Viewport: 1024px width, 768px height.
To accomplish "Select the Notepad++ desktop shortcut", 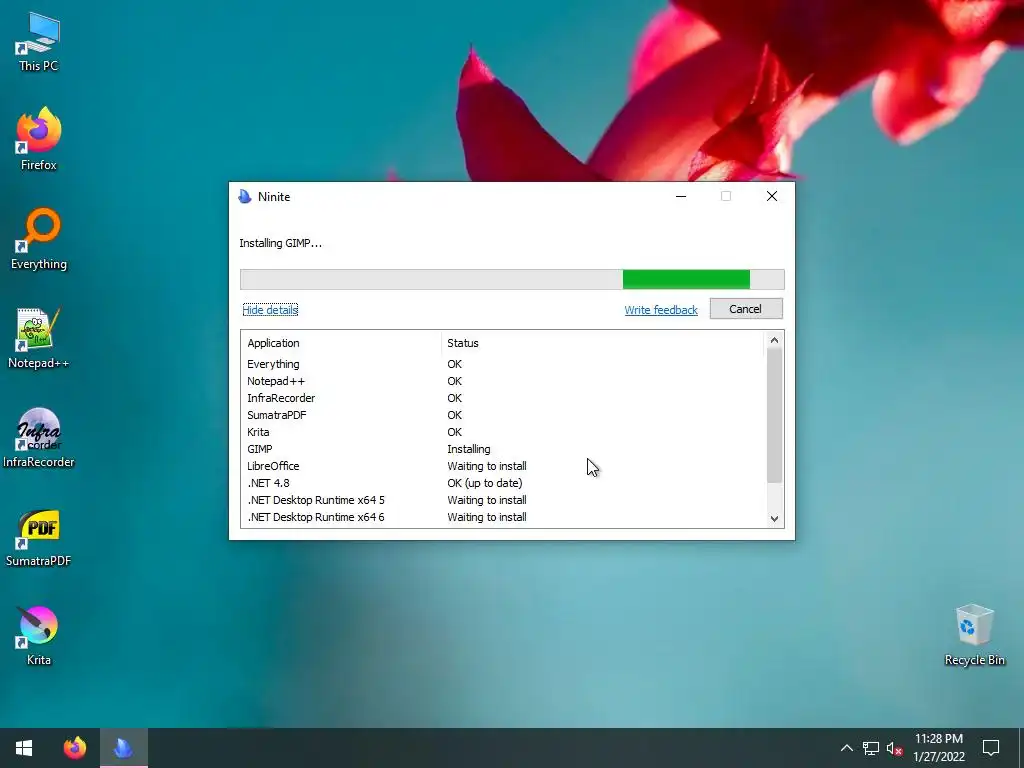I will click(39, 338).
